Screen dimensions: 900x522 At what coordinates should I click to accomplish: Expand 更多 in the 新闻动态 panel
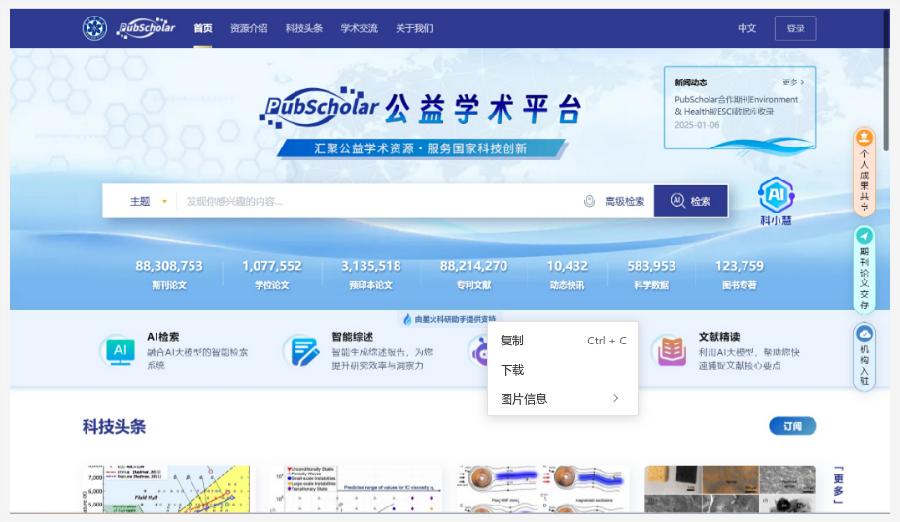click(x=793, y=82)
